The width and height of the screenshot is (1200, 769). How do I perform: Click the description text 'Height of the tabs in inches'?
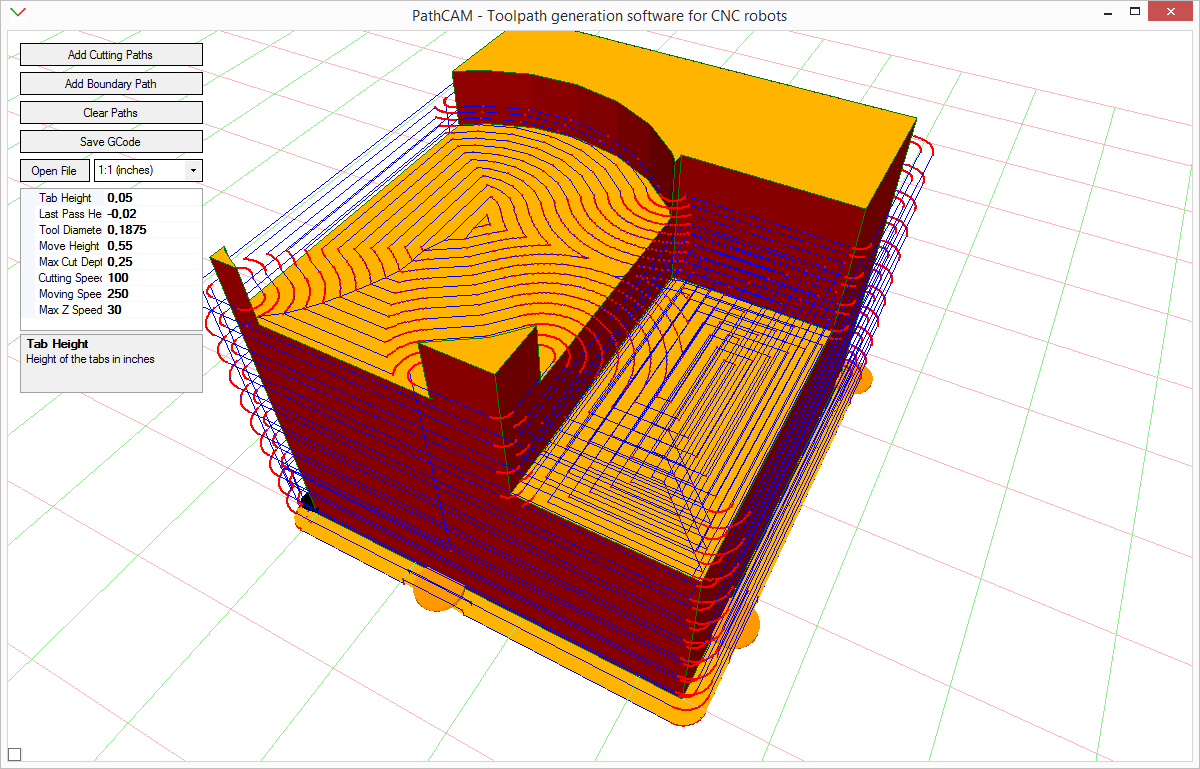[90, 359]
